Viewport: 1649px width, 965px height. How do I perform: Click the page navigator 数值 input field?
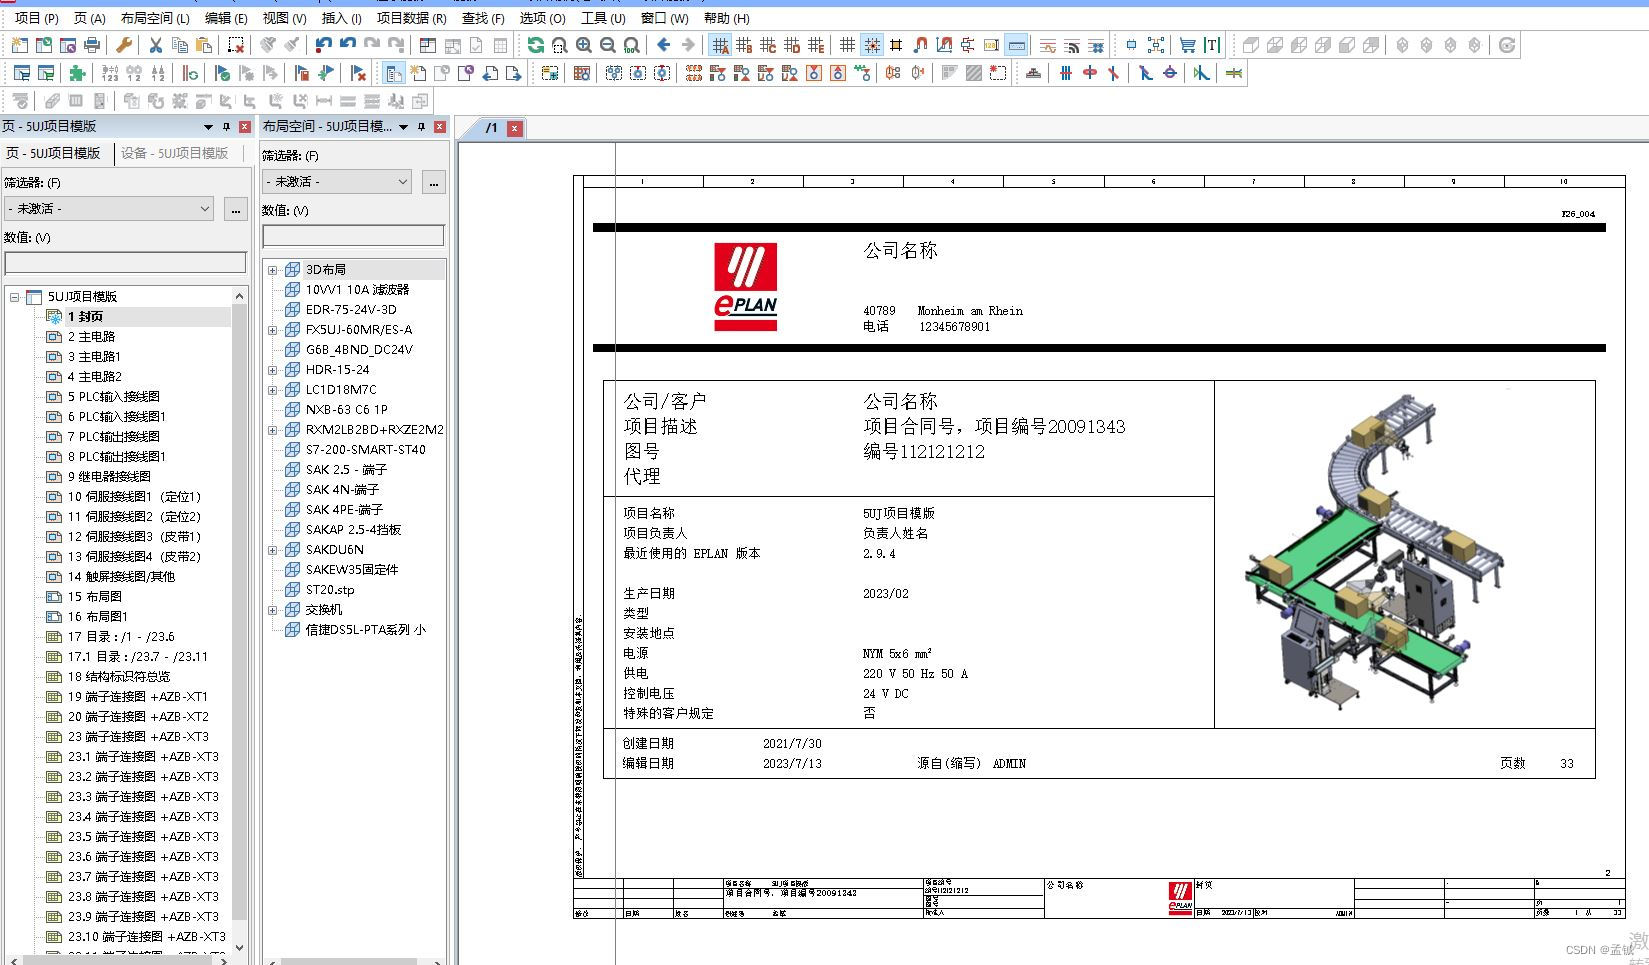125,262
